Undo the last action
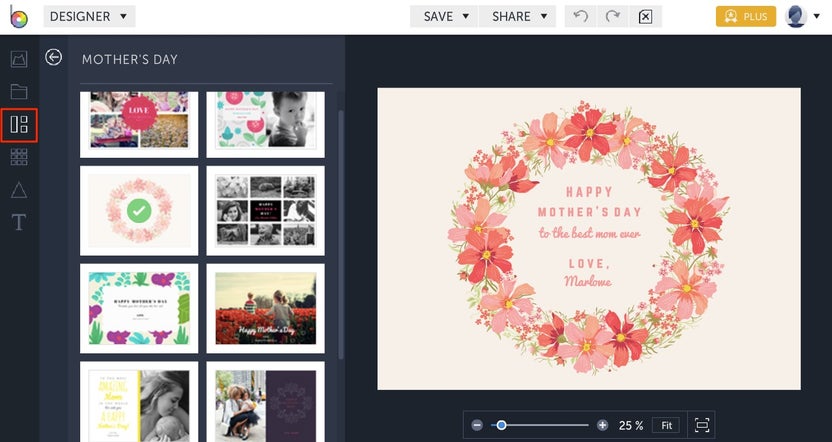832x442 pixels. click(x=581, y=16)
